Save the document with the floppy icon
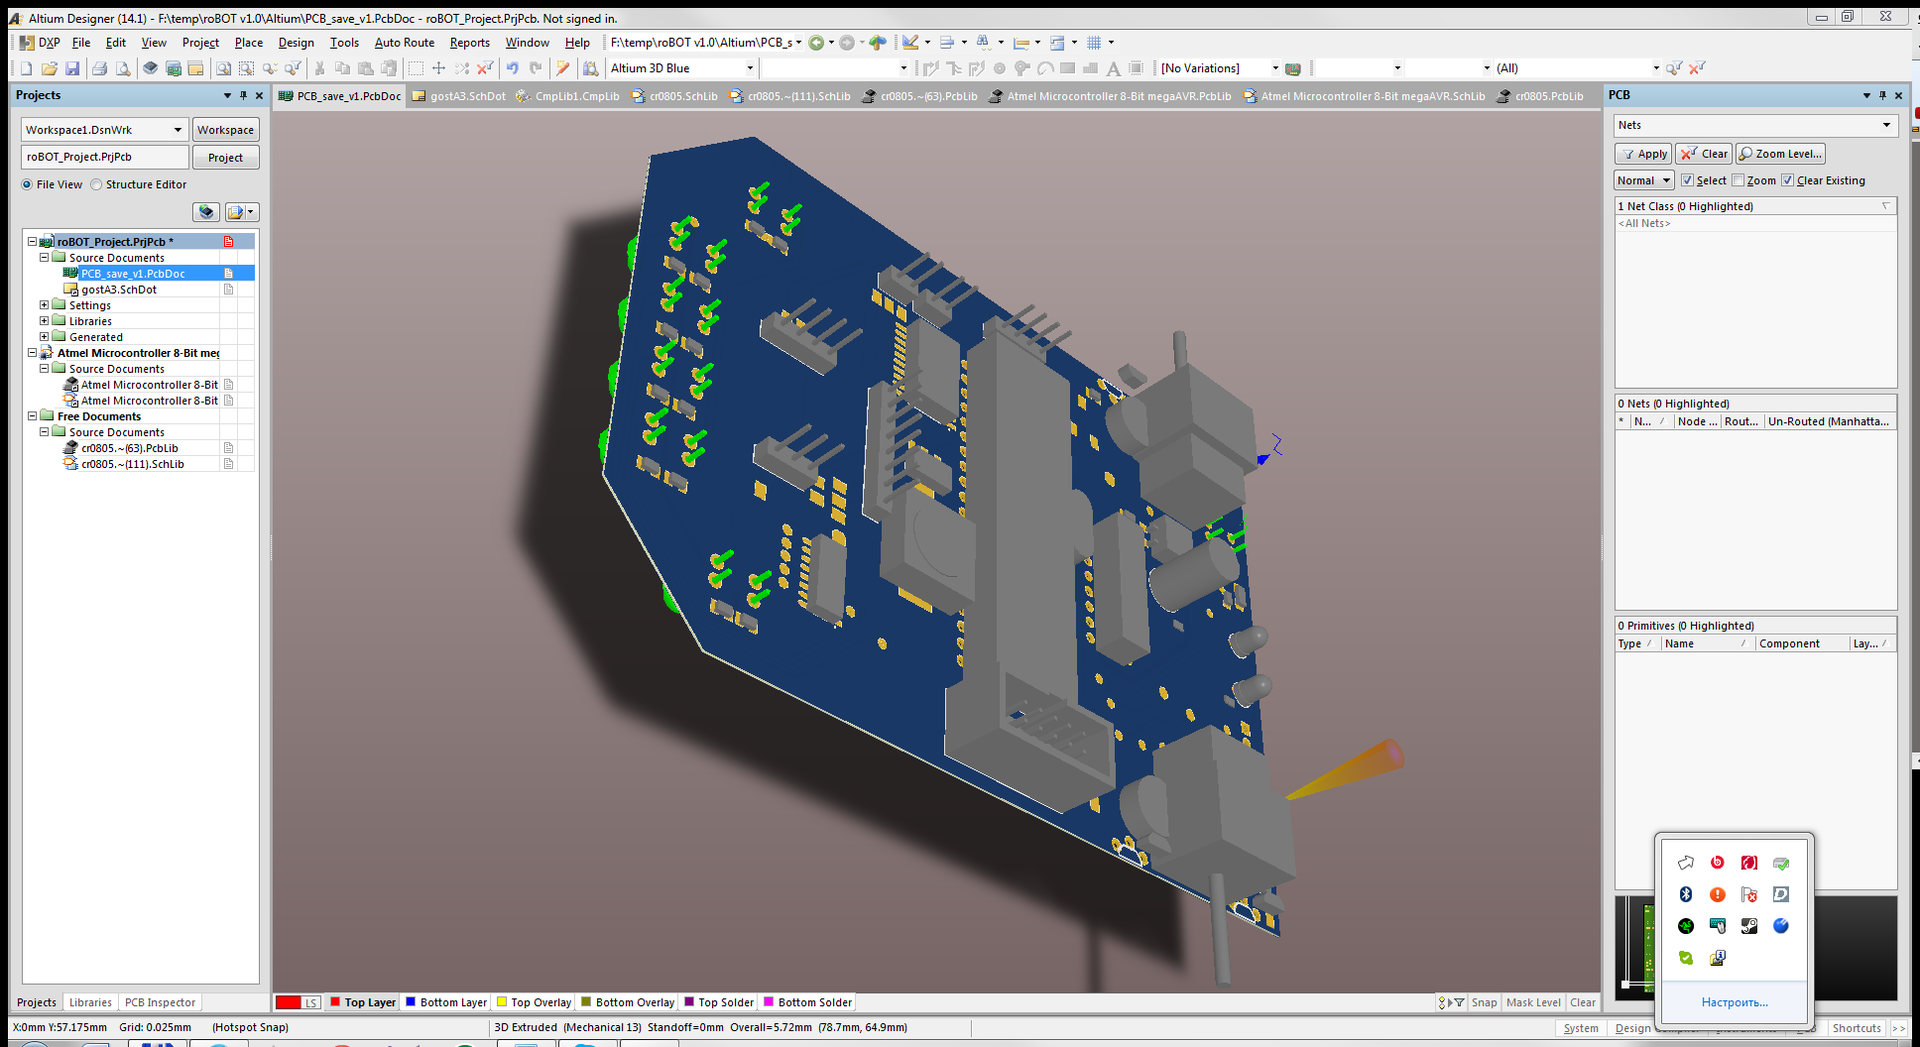This screenshot has height=1047, width=1920. pos(72,68)
